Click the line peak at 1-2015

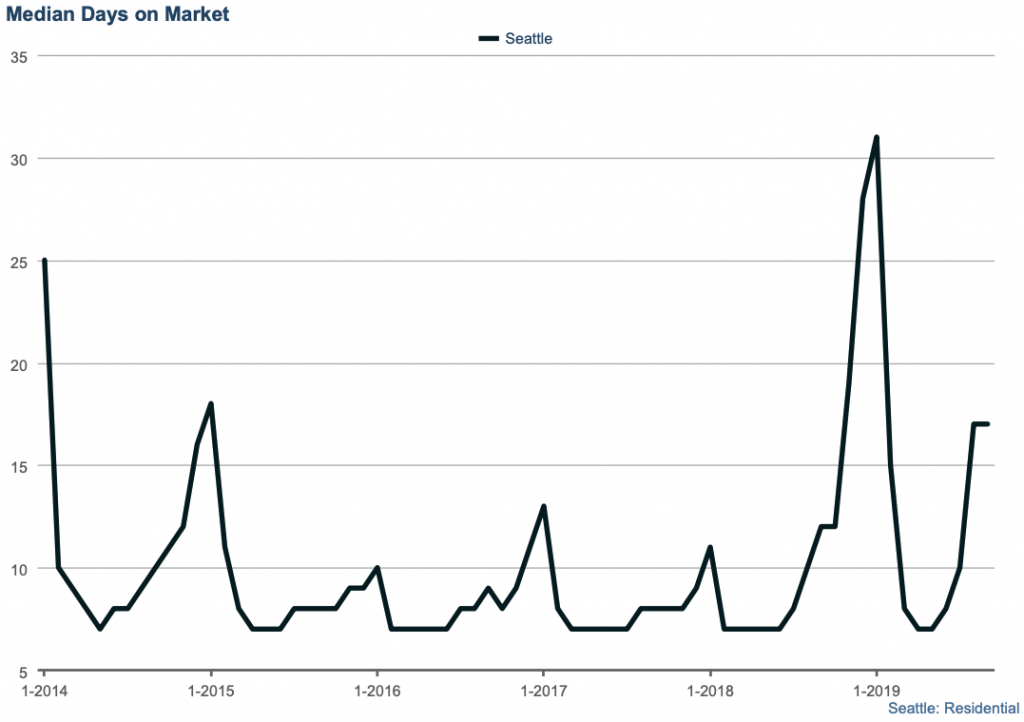[211, 404]
